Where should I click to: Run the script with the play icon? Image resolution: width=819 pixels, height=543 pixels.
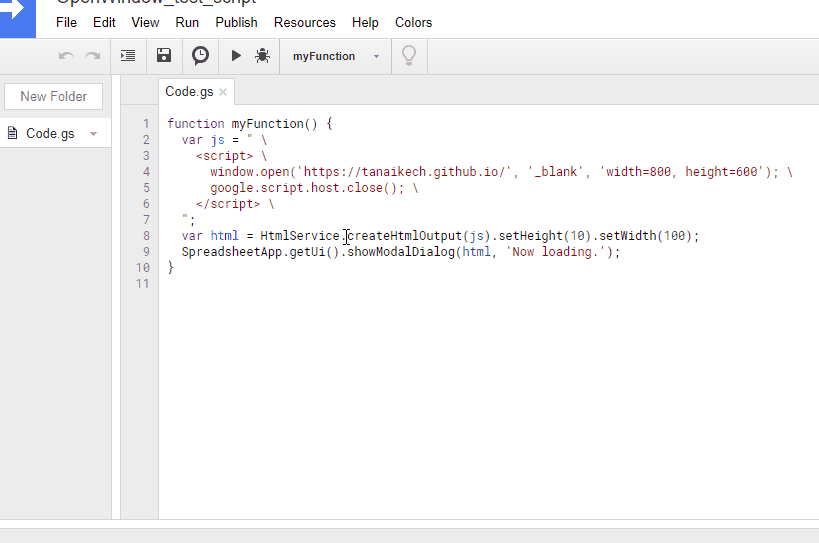click(236, 55)
